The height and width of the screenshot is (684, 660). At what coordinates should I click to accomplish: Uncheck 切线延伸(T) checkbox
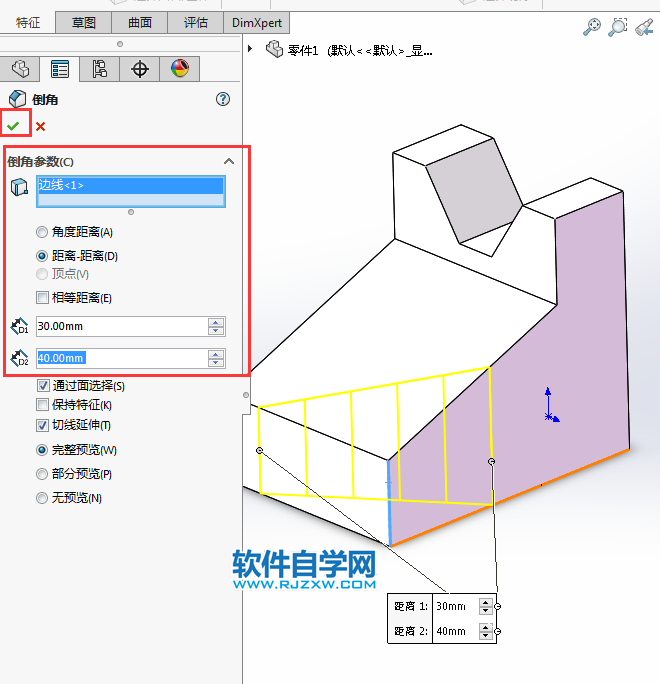point(42,425)
